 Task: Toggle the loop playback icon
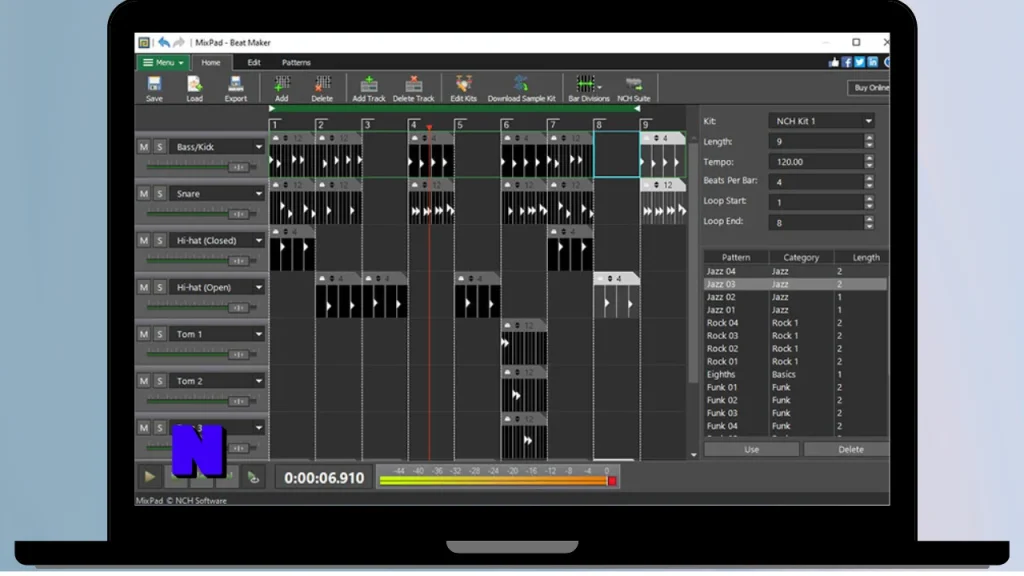tap(253, 477)
